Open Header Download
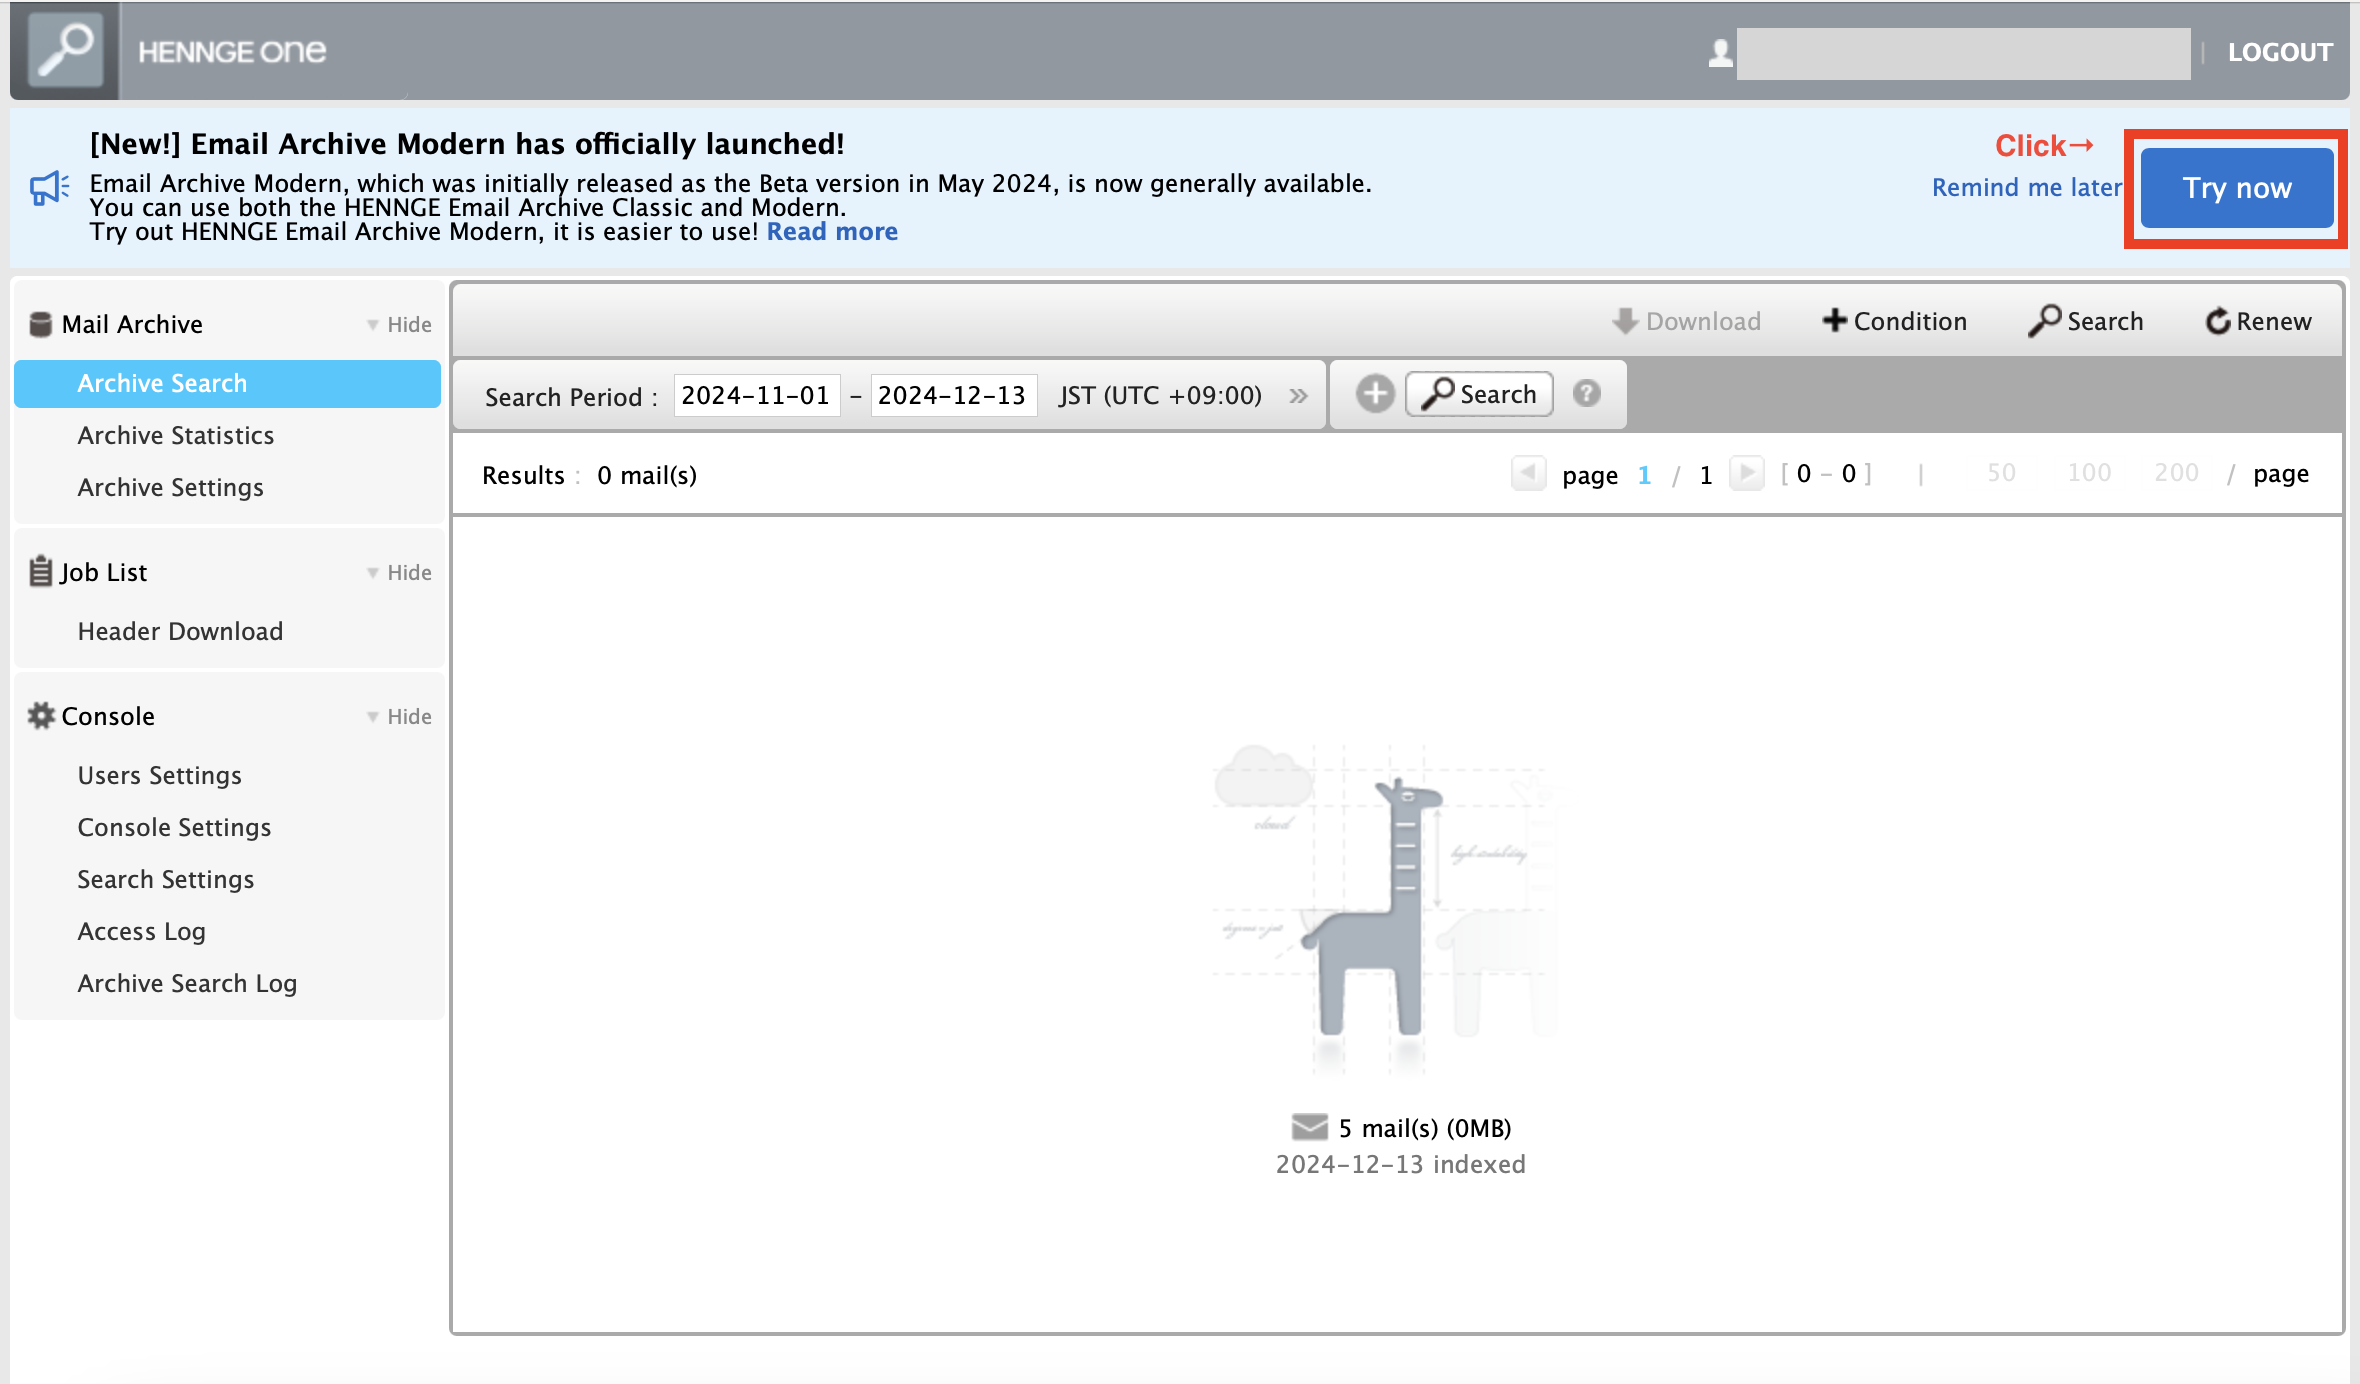Screen dimensions: 2360x1384 [181, 631]
